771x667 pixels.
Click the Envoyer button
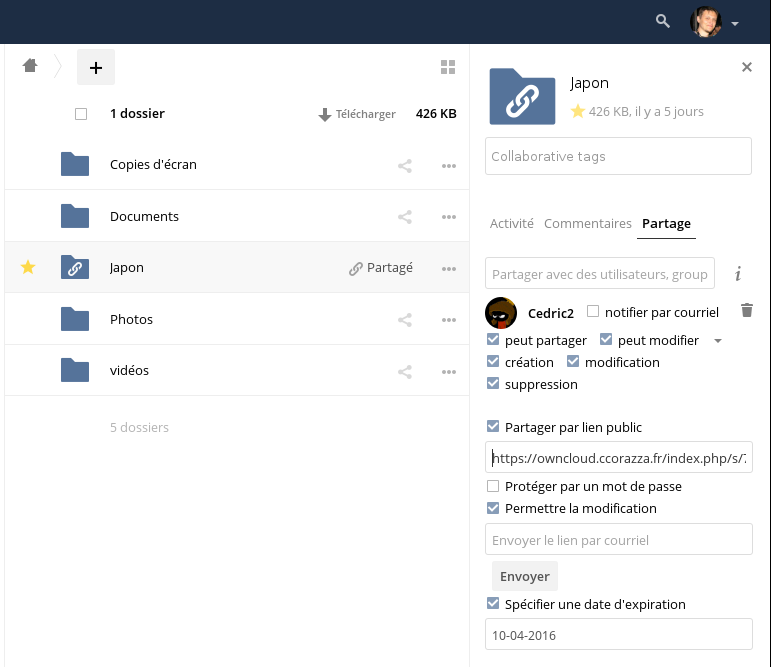pos(524,576)
